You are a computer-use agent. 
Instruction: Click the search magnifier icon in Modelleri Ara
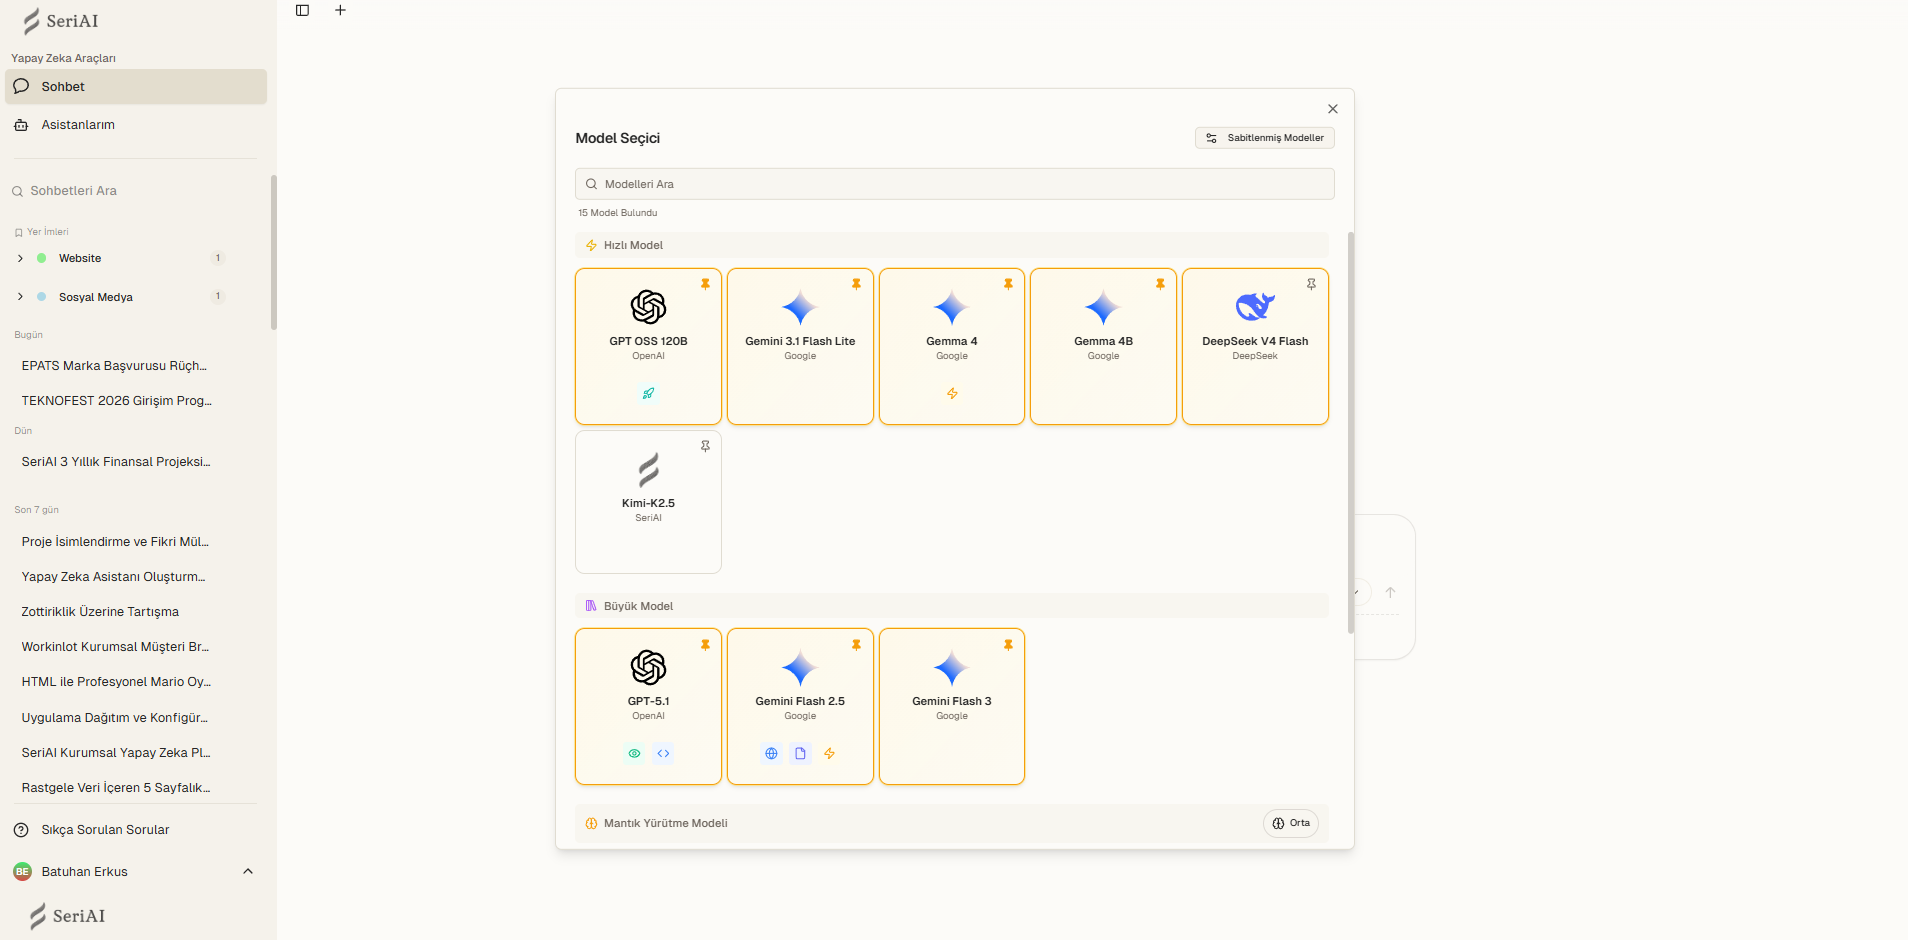point(591,184)
